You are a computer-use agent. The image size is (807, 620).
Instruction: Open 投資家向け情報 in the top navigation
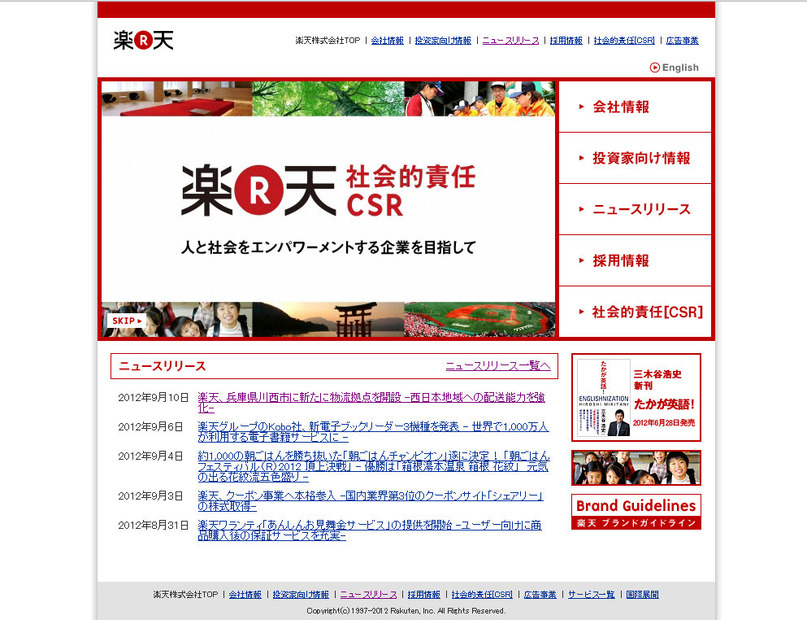[443, 41]
